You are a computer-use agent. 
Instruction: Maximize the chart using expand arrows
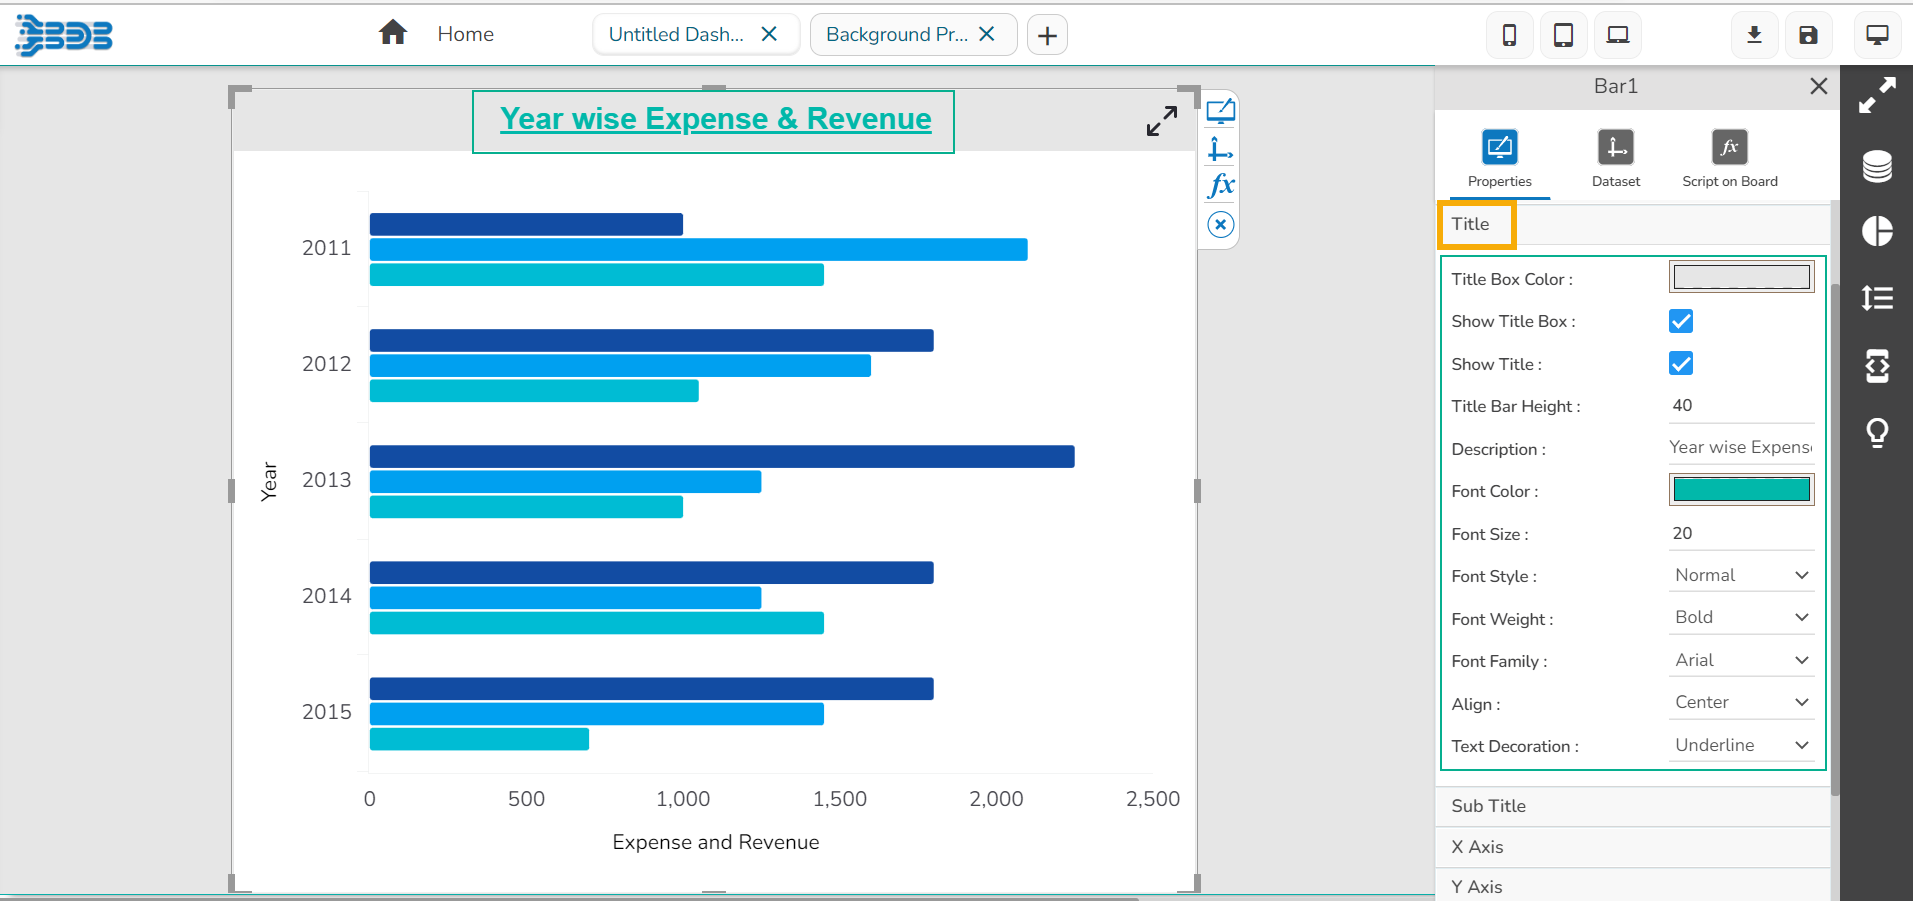(1161, 121)
